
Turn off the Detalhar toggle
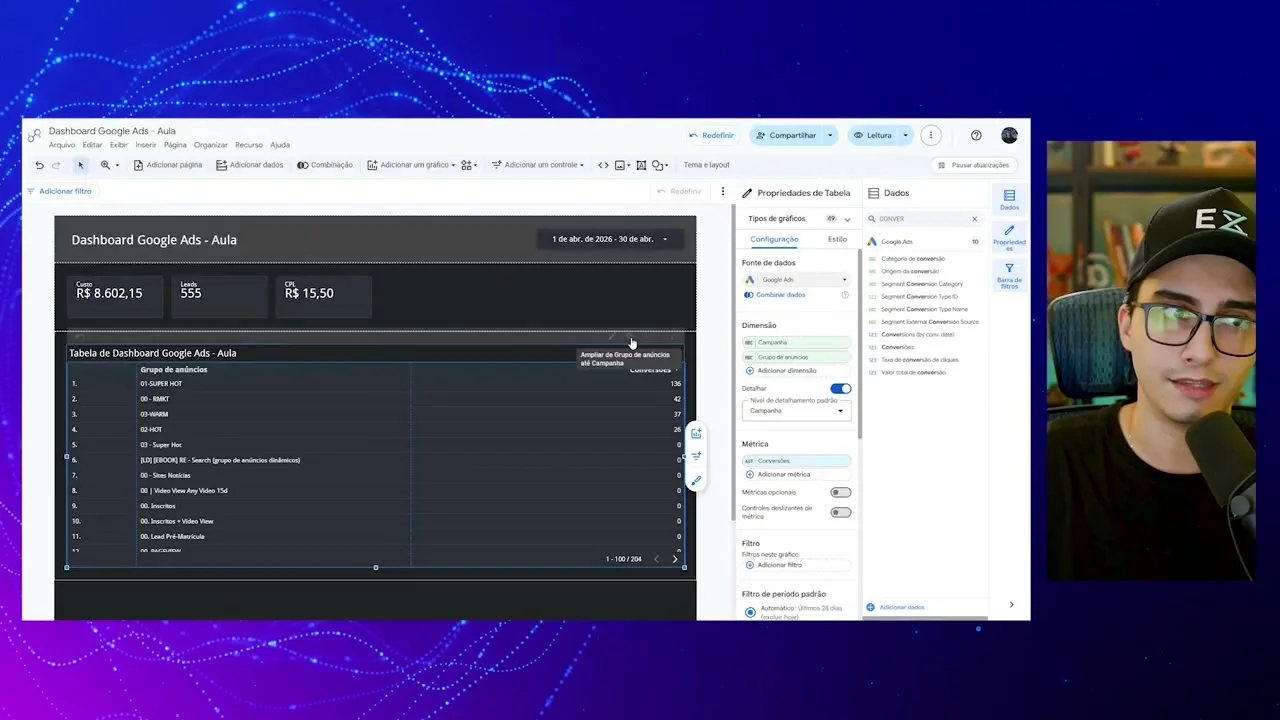pyautogui.click(x=841, y=388)
